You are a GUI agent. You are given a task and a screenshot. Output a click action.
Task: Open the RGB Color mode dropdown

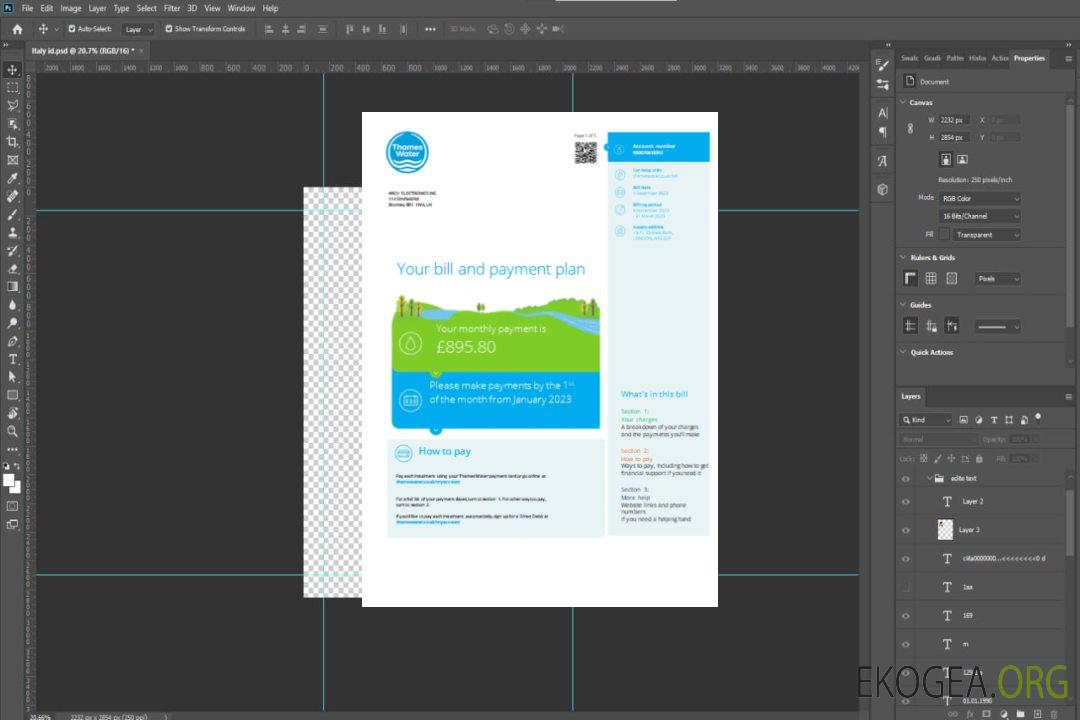980,199
